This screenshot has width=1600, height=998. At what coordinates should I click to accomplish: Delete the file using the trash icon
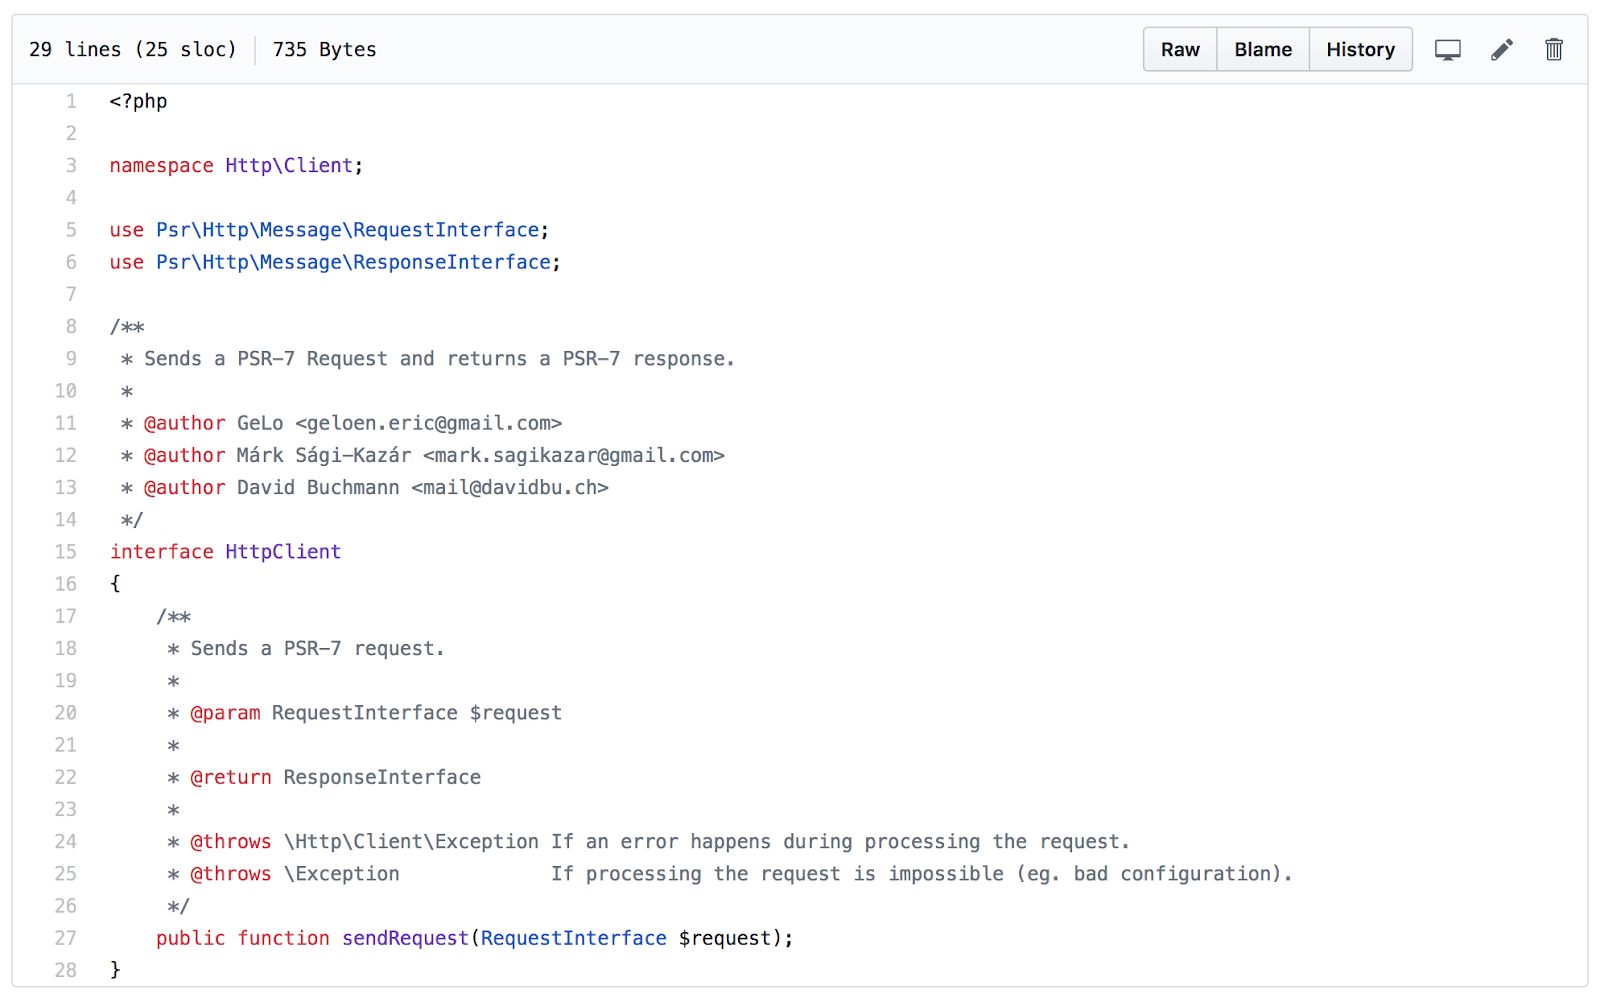tap(1553, 48)
